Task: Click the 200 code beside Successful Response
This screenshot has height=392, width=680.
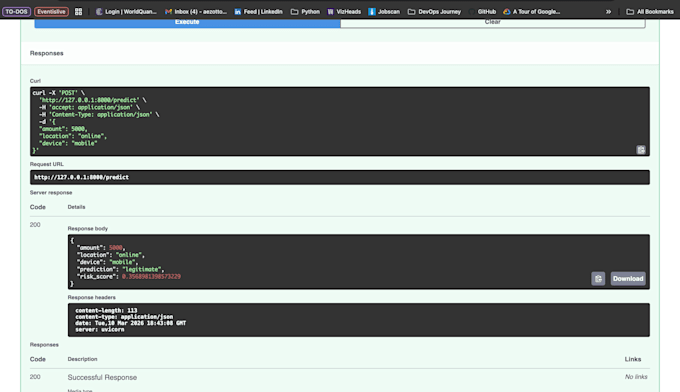Action: click(x=35, y=377)
